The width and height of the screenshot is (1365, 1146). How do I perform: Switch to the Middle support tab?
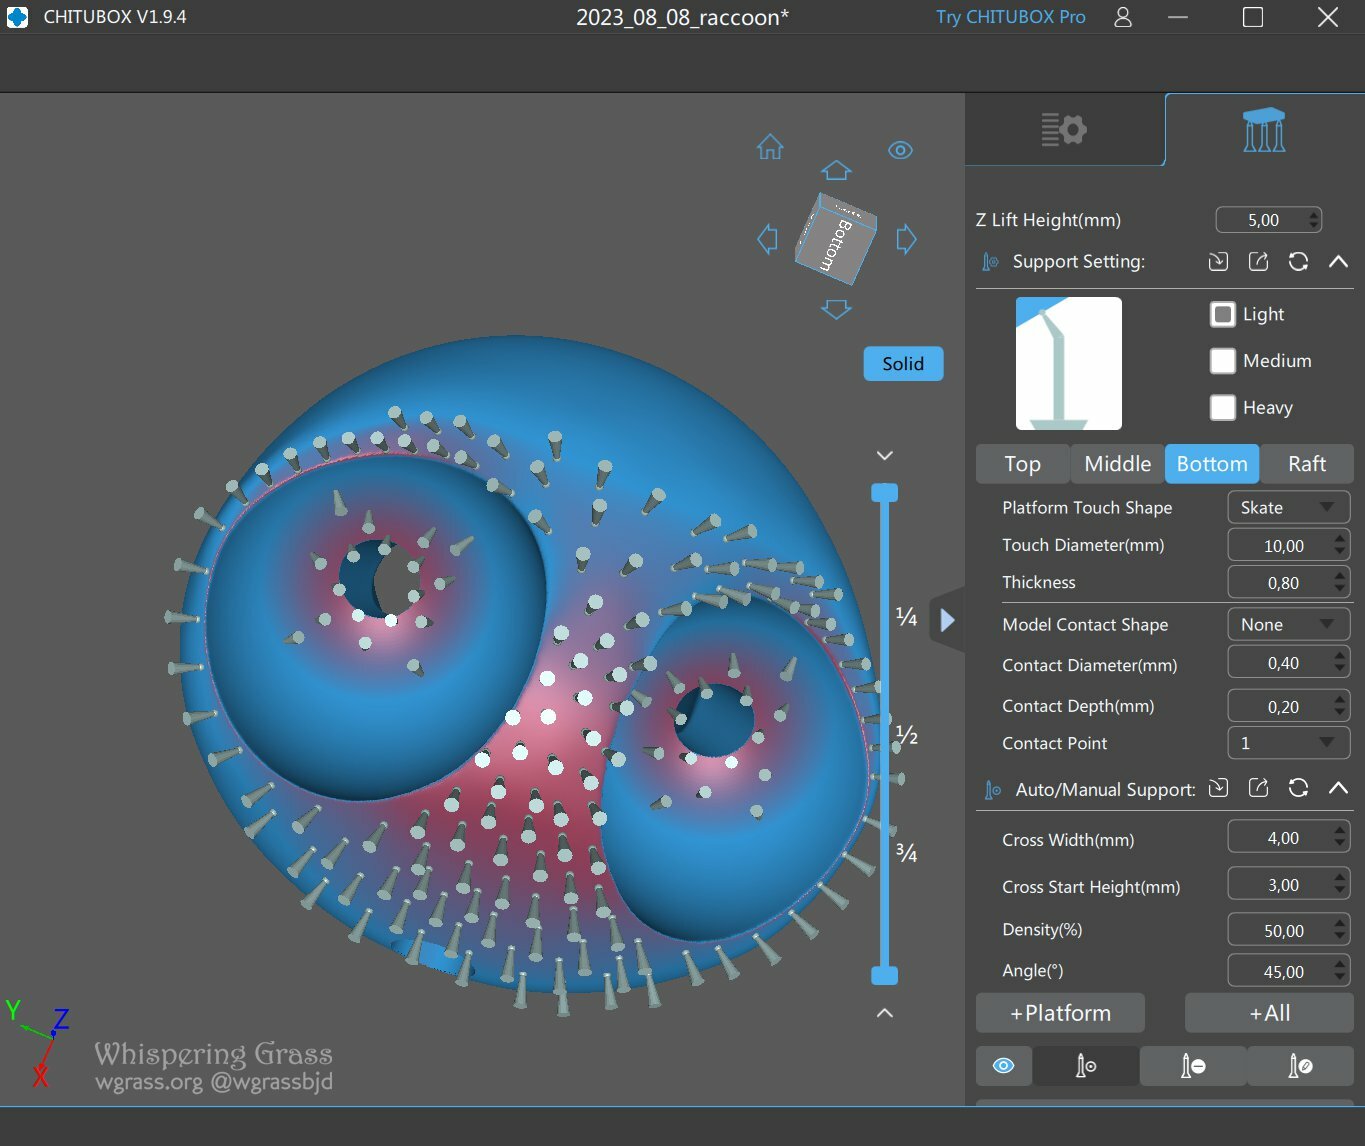point(1117,464)
